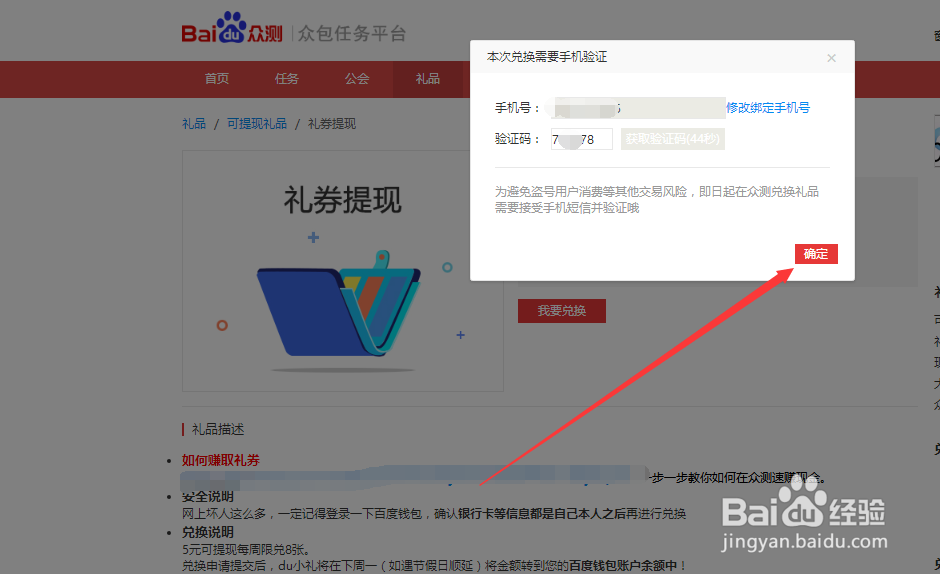Click the 5元可提现每周限兑8张 text

[246, 549]
